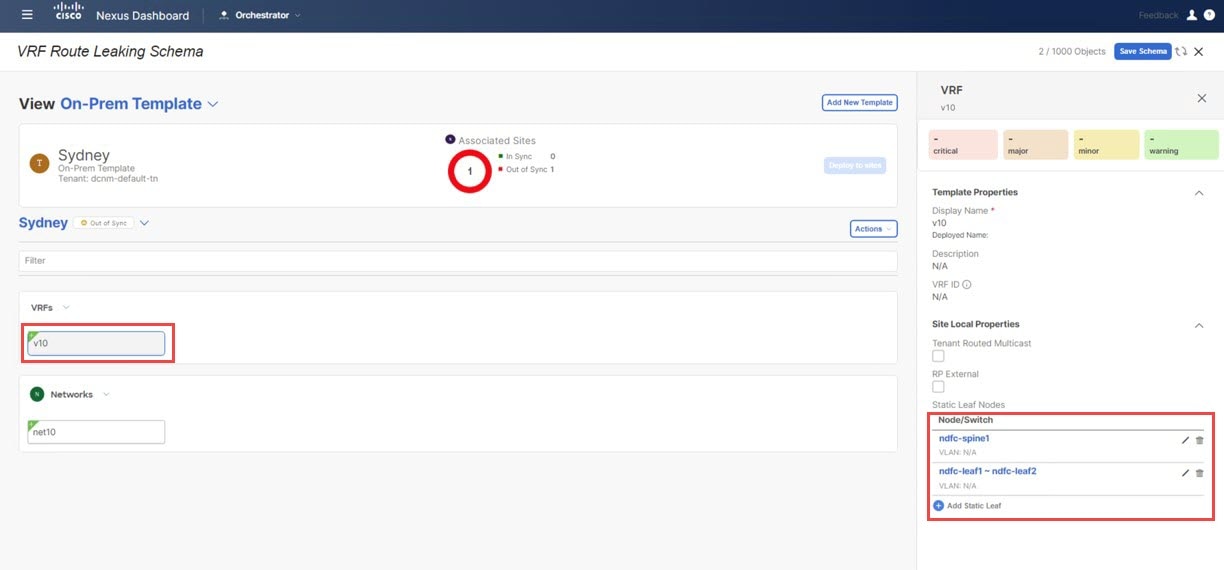The height and width of the screenshot is (570, 1224).
Task: Open the hamburger navigation menu
Action: (x=27, y=15)
